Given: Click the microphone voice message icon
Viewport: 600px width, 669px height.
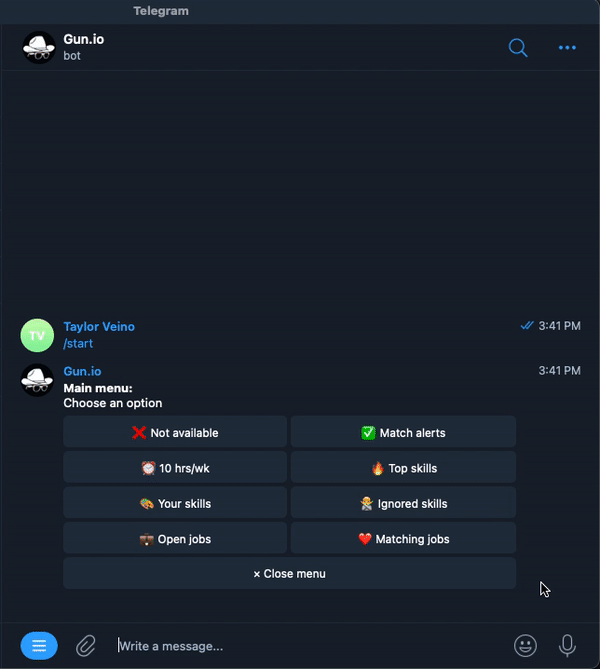Looking at the screenshot, I should (567, 645).
